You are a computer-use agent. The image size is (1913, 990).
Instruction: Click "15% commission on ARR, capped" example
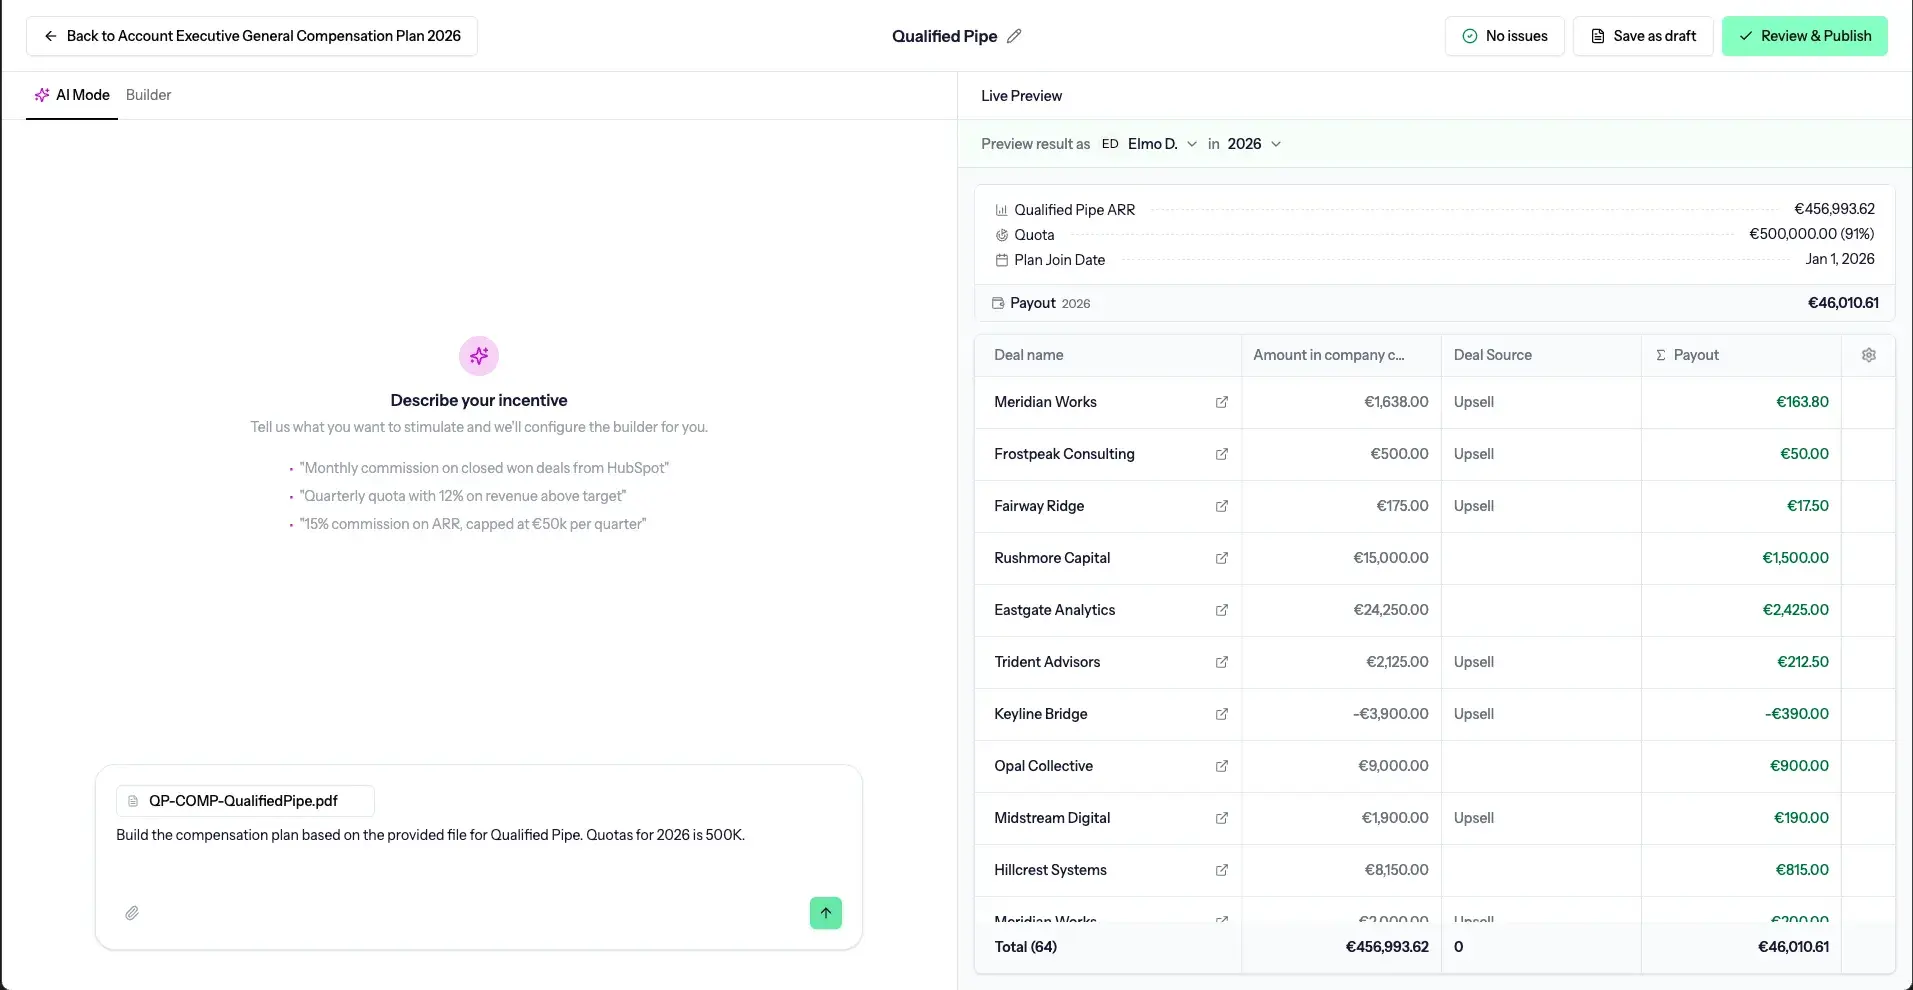tap(473, 524)
